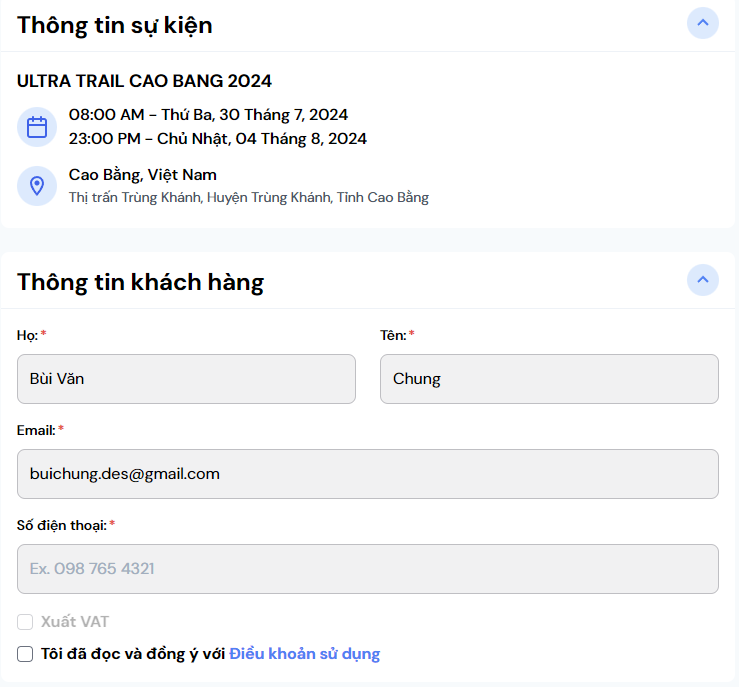Click the 23:00 PM end date line
Image resolution: width=739 pixels, height=687 pixels.
(x=217, y=139)
